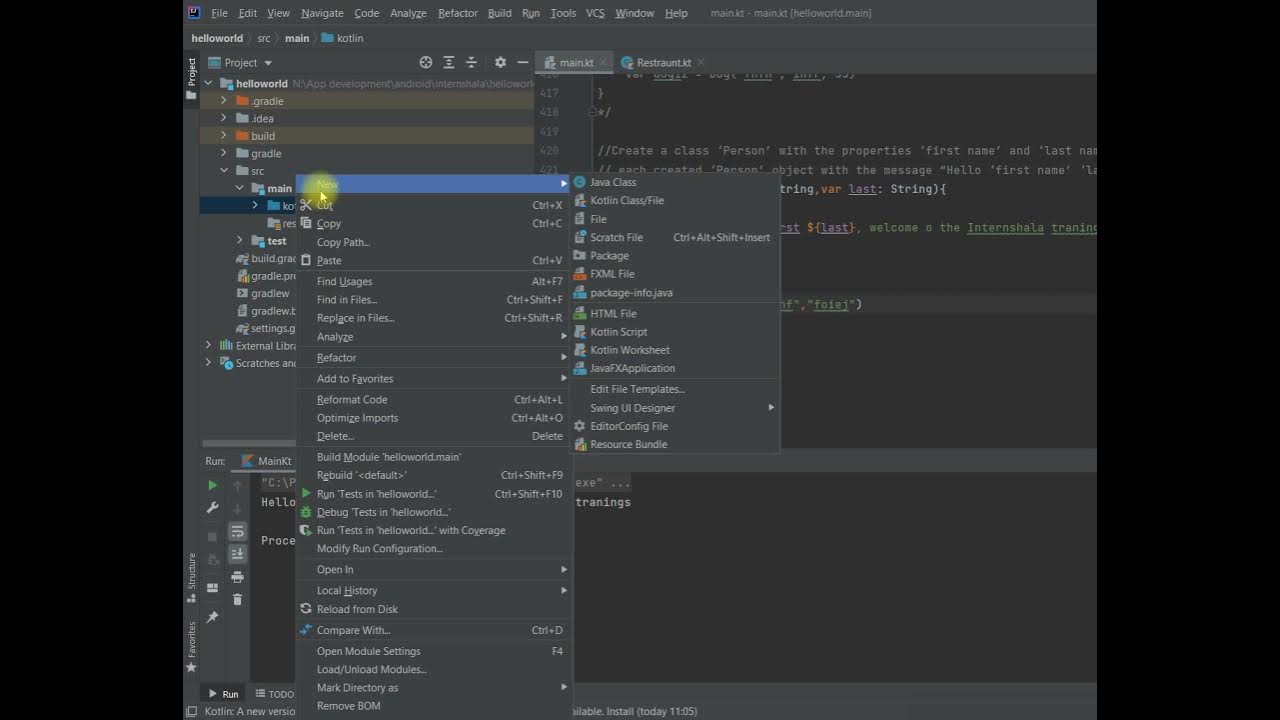Select Optimize Imports
Image resolution: width=1280 pixels, height=720 pixels.
433,418
